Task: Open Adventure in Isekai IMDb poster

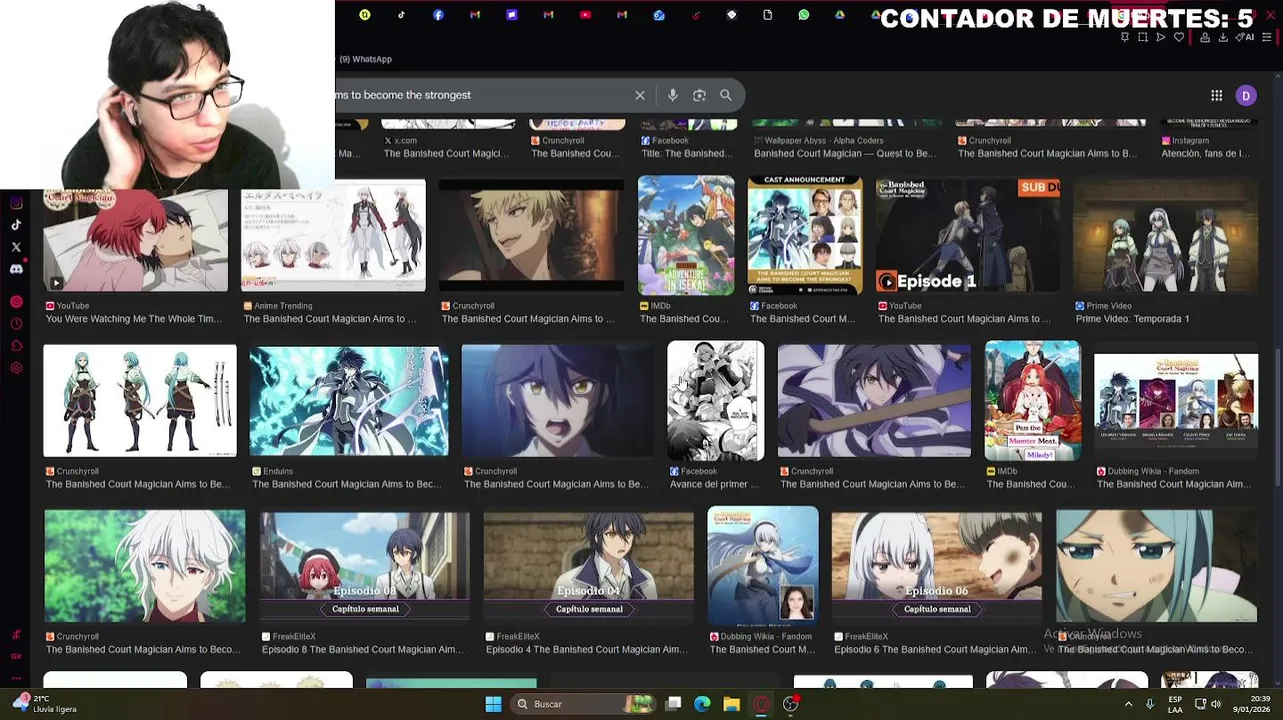Action: pyautogui.click(x=686, y=235)
